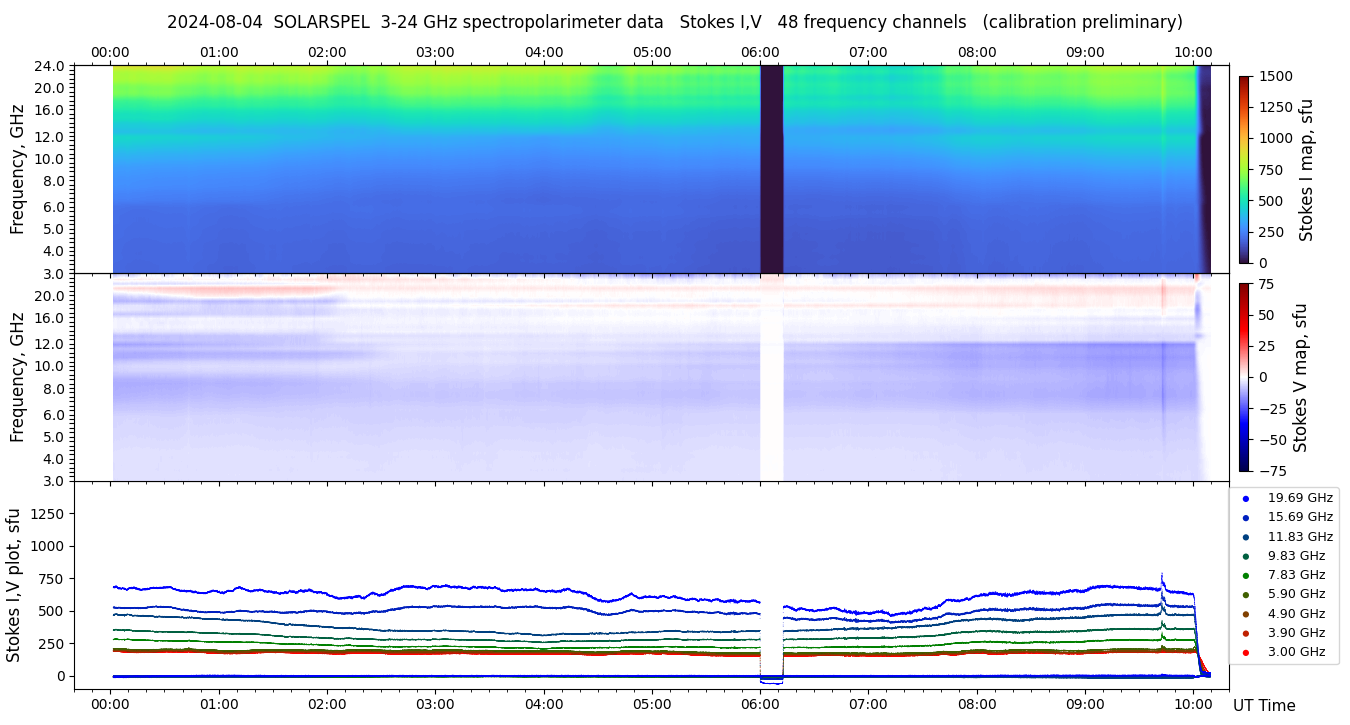Click the burst spike peak in bottom plot
The height and width of the screenshot is (725, 1350).
click(x=1162, y=574)
